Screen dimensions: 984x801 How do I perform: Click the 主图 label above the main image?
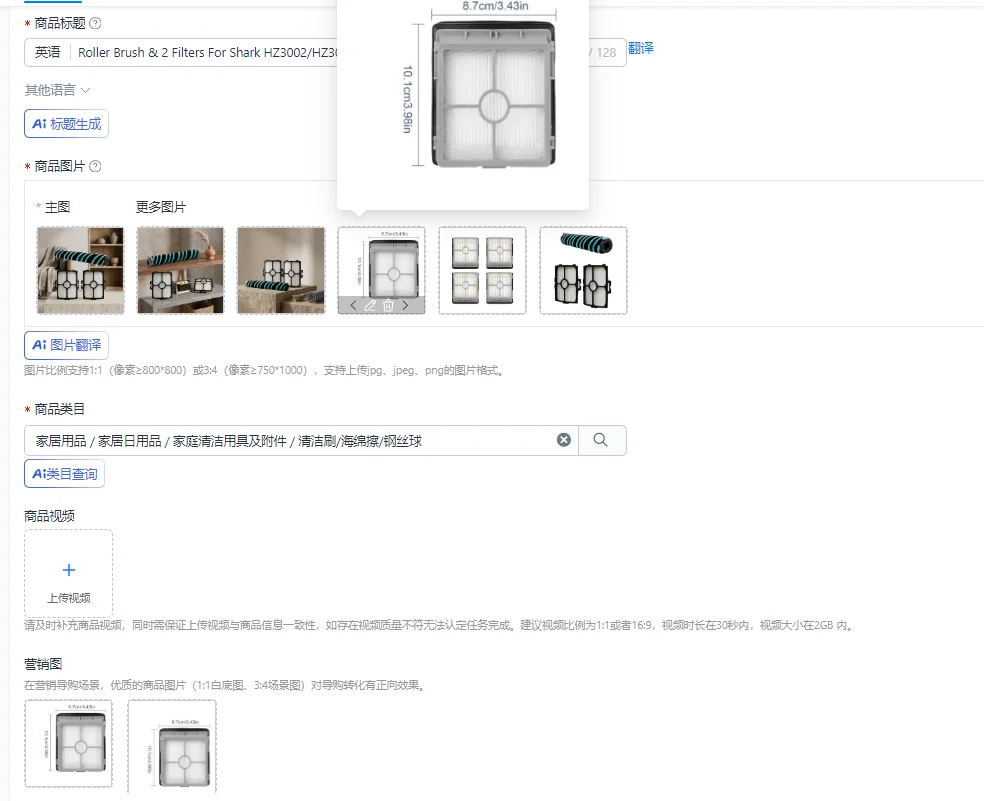[58, 207]
